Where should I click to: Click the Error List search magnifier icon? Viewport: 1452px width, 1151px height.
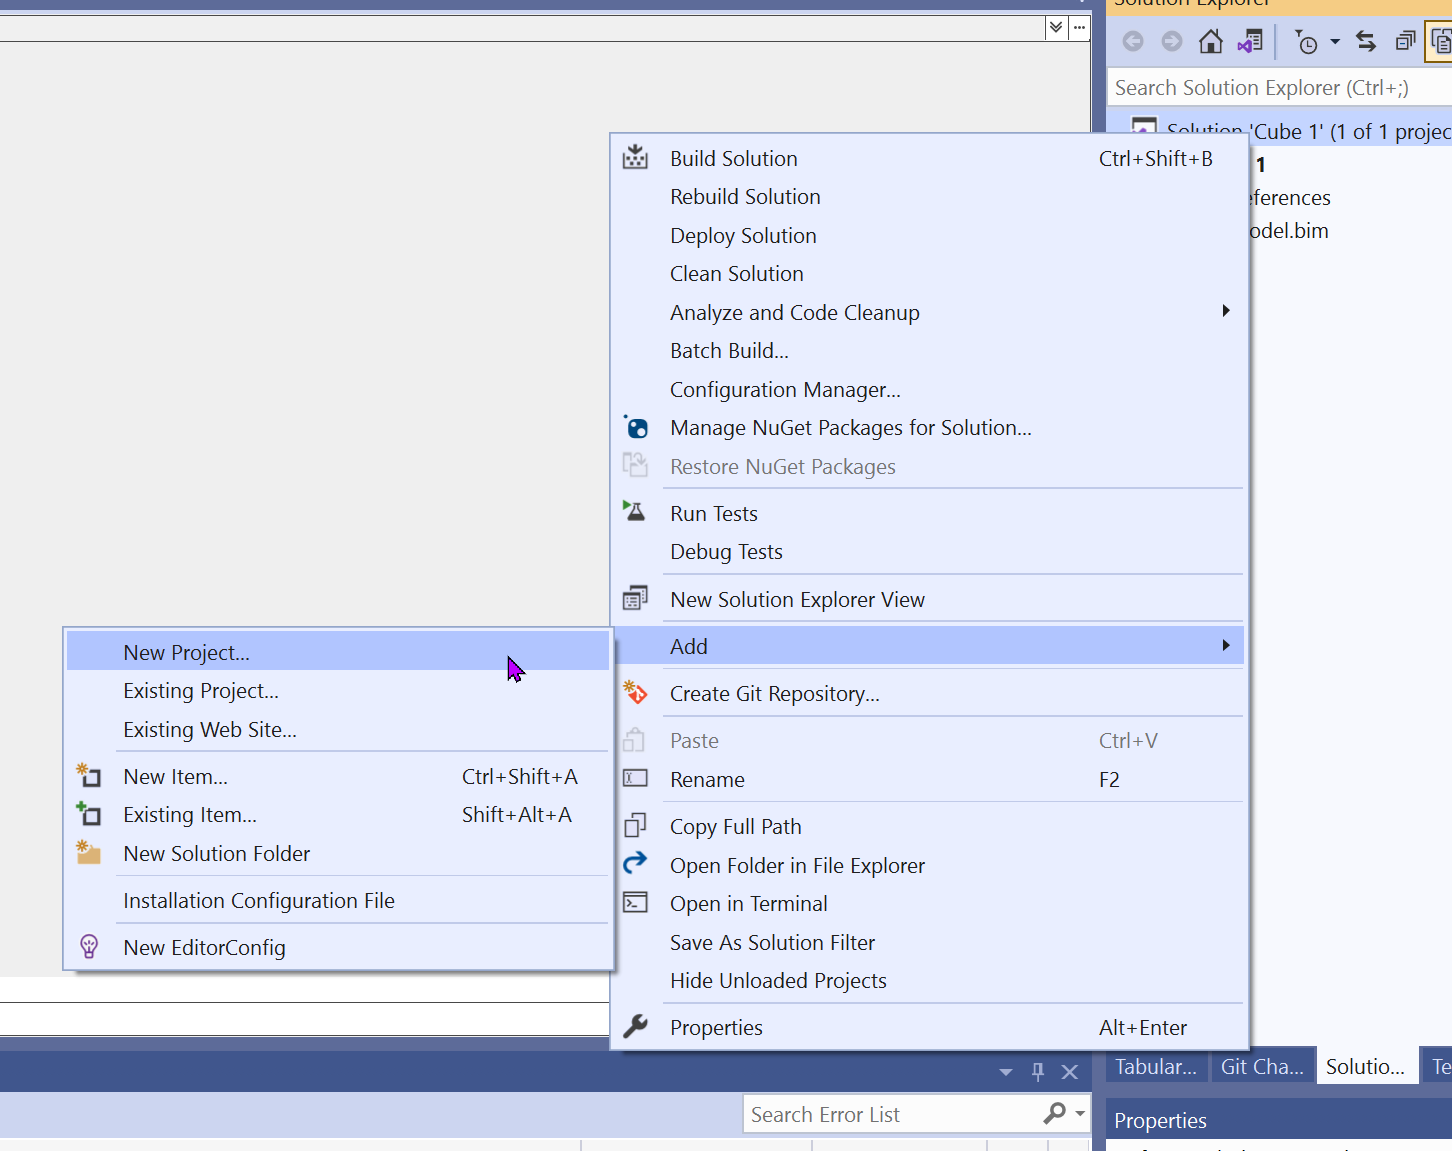pyautogui.click(x=1054, y=1113)
